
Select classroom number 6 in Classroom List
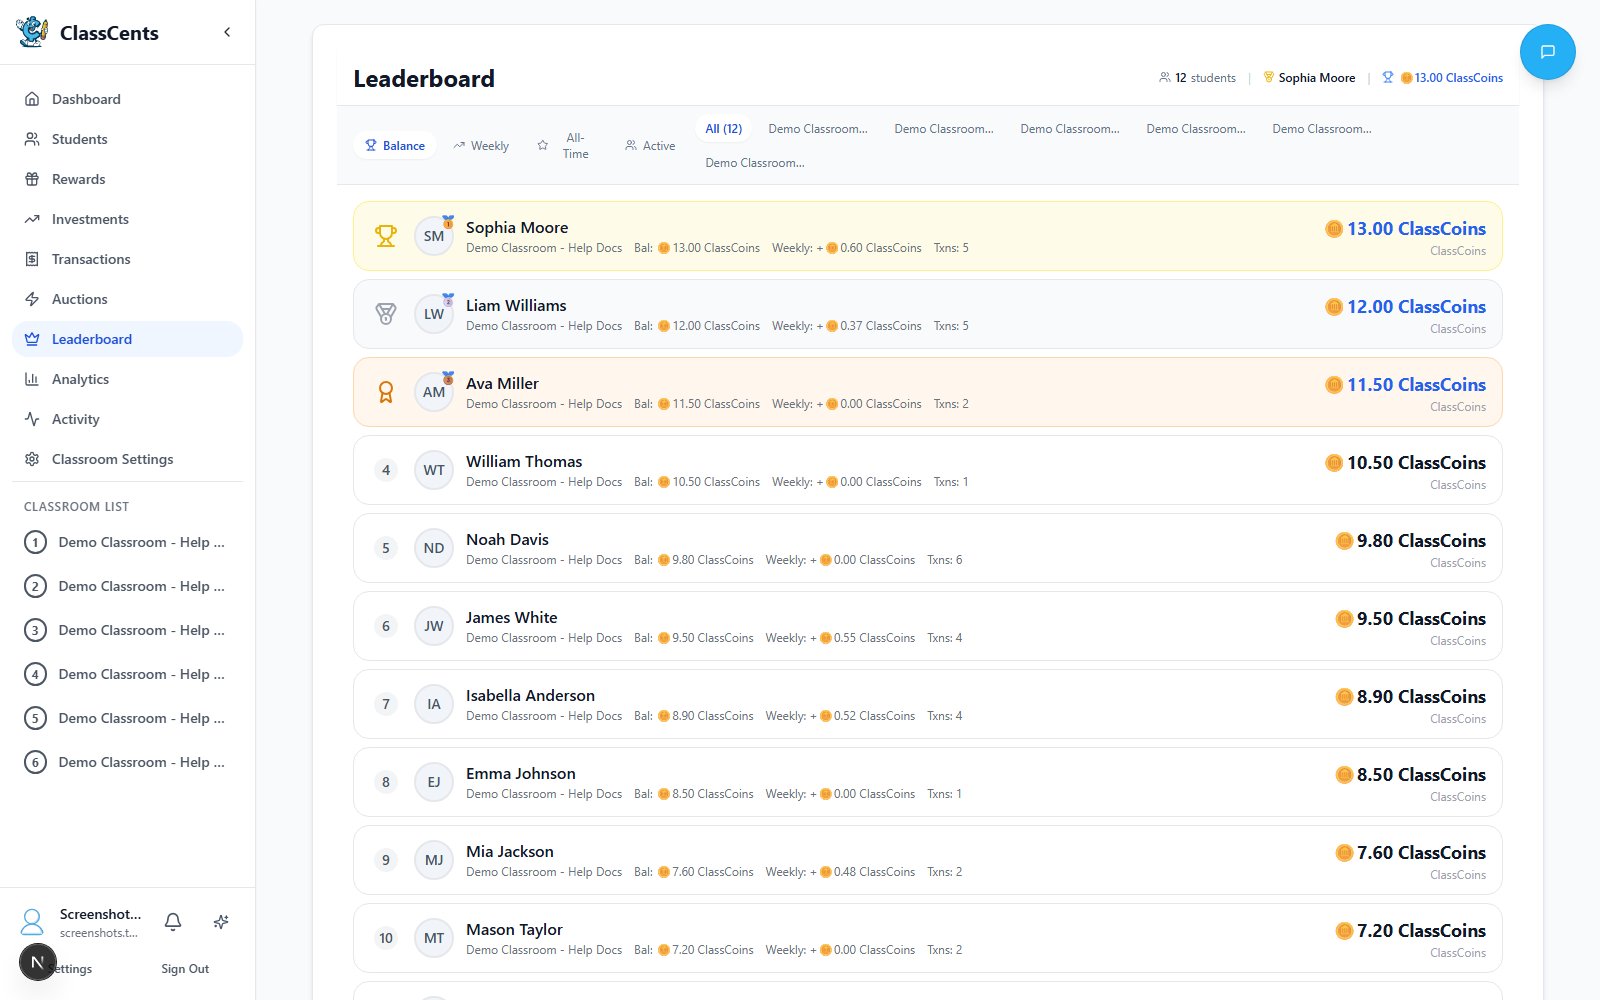[127, 762]
